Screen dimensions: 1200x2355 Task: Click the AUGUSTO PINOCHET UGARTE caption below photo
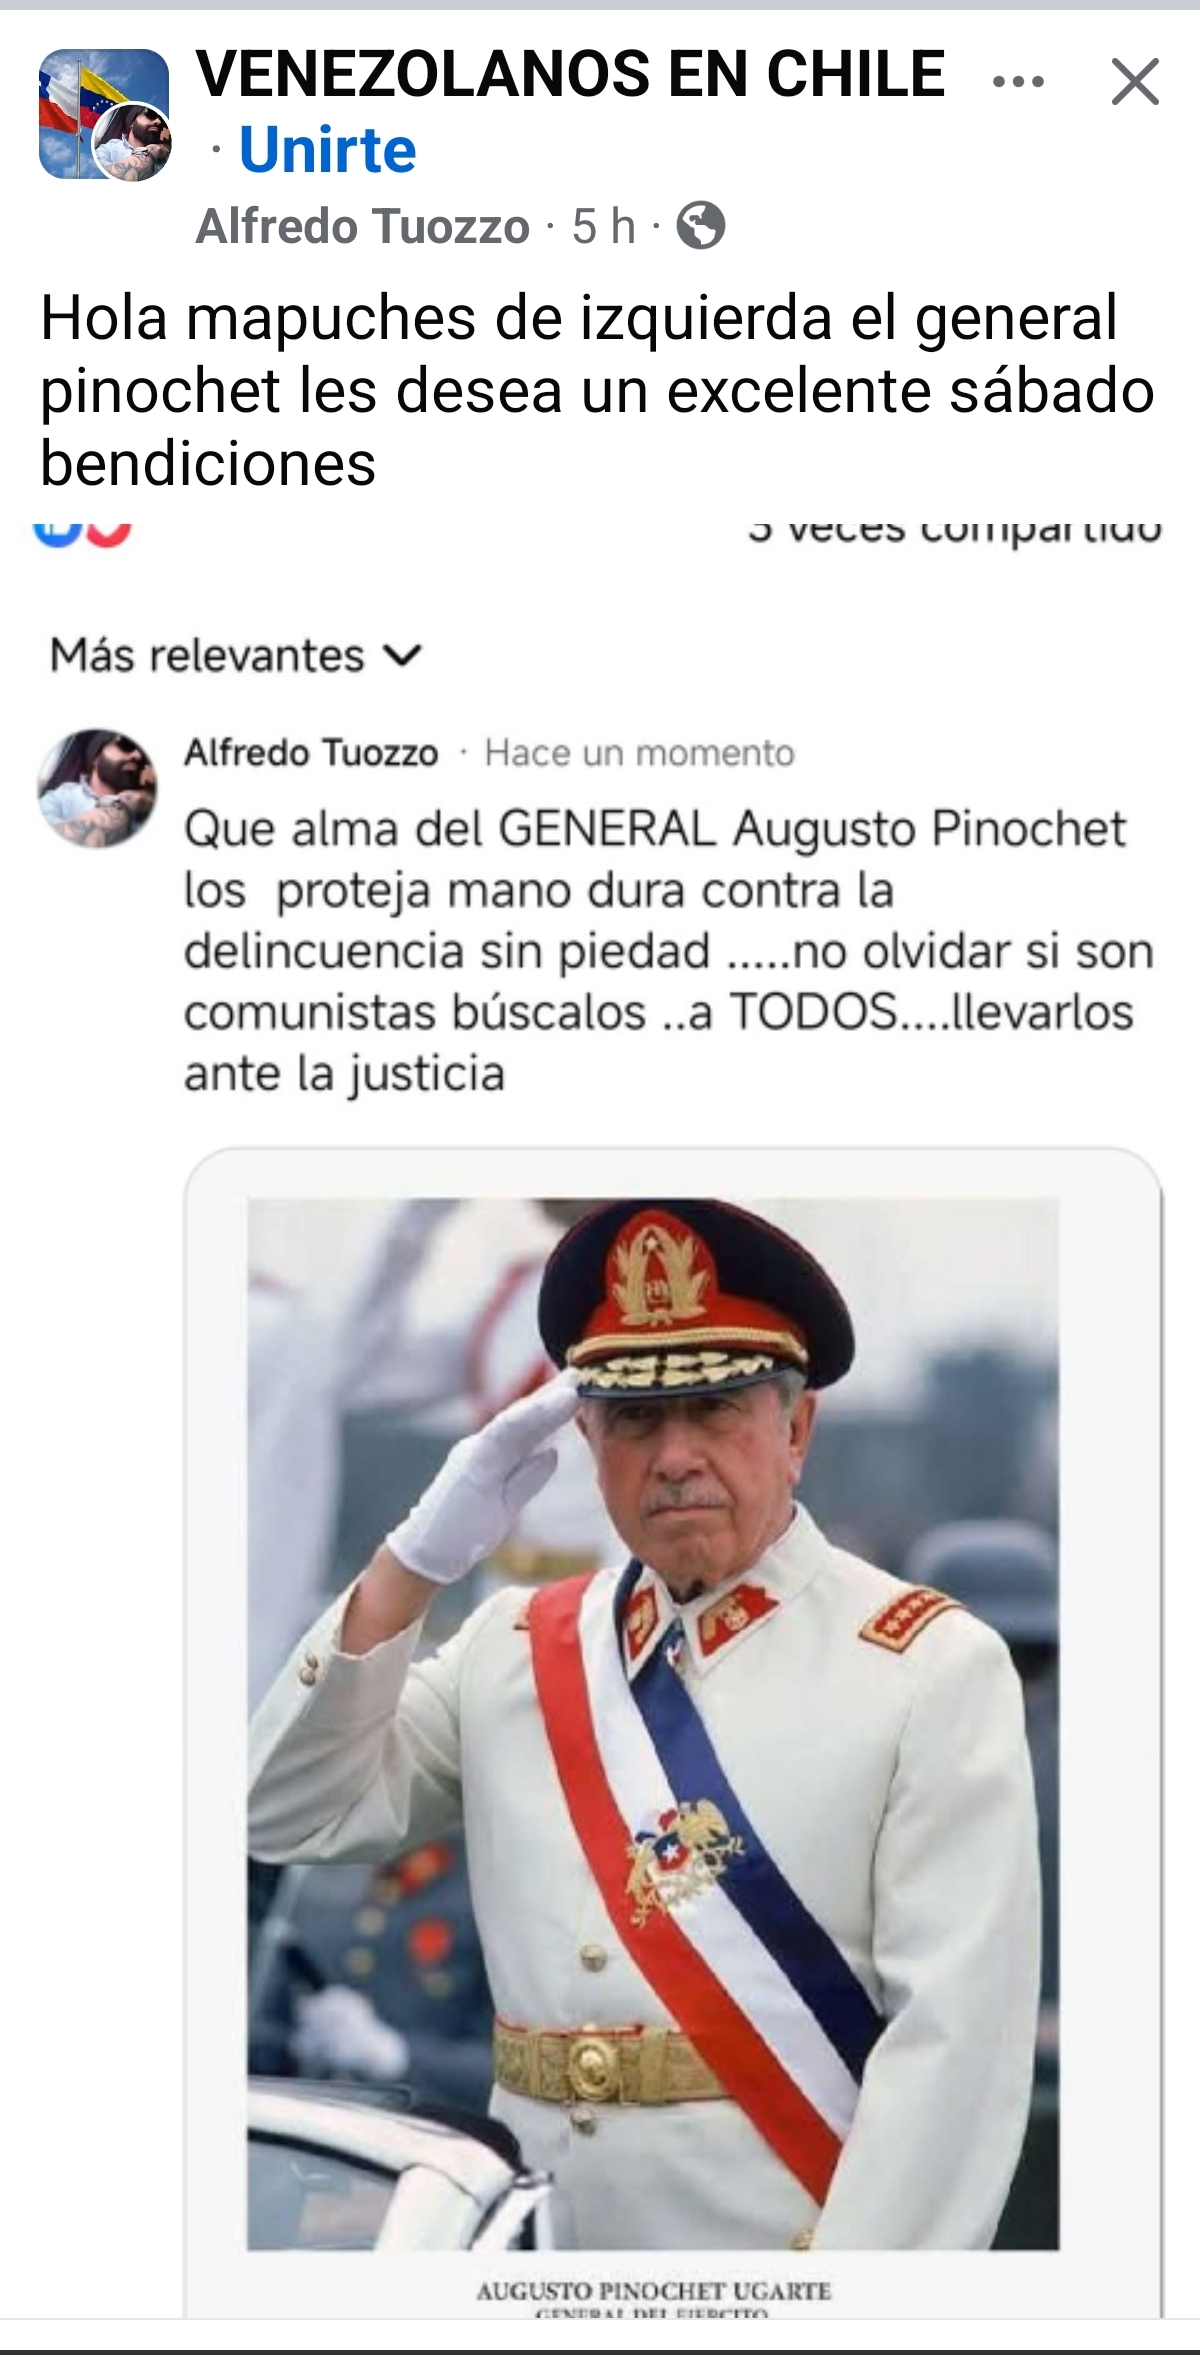653,2290
